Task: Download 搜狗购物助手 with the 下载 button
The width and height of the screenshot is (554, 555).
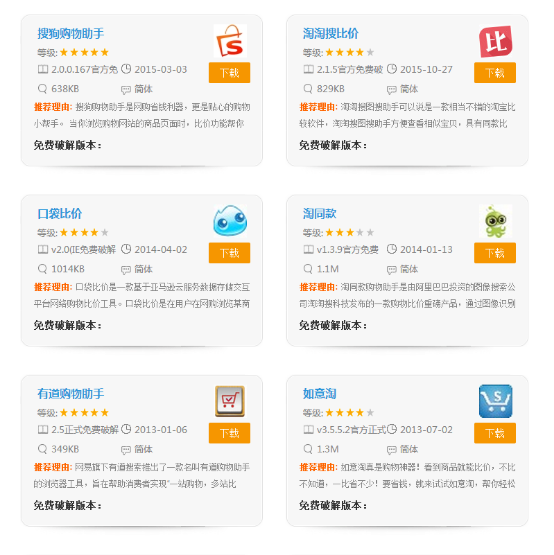Action: pyautogui.click(x=229, y=73)
